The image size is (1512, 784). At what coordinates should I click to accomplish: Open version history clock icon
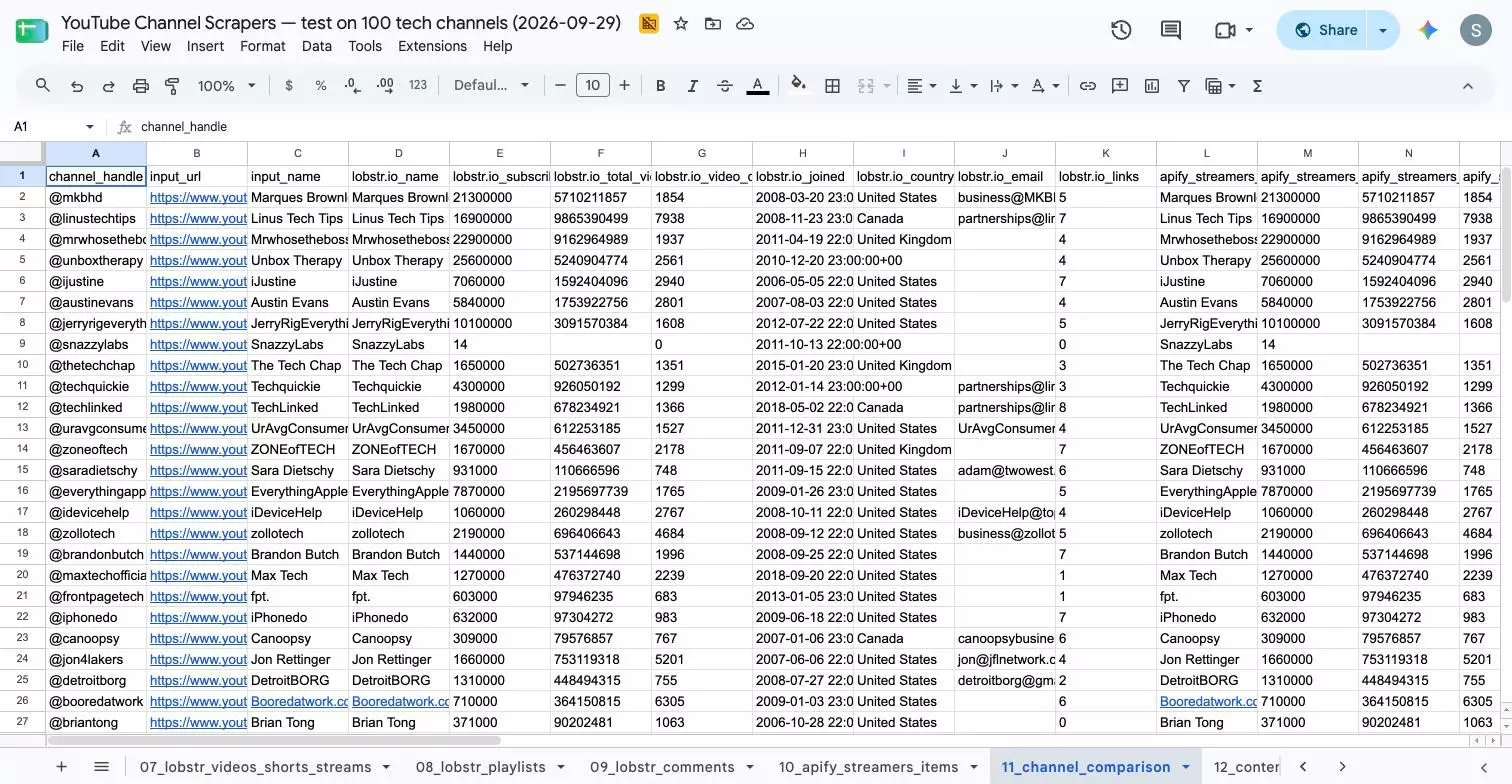[x=1121, y=30]
